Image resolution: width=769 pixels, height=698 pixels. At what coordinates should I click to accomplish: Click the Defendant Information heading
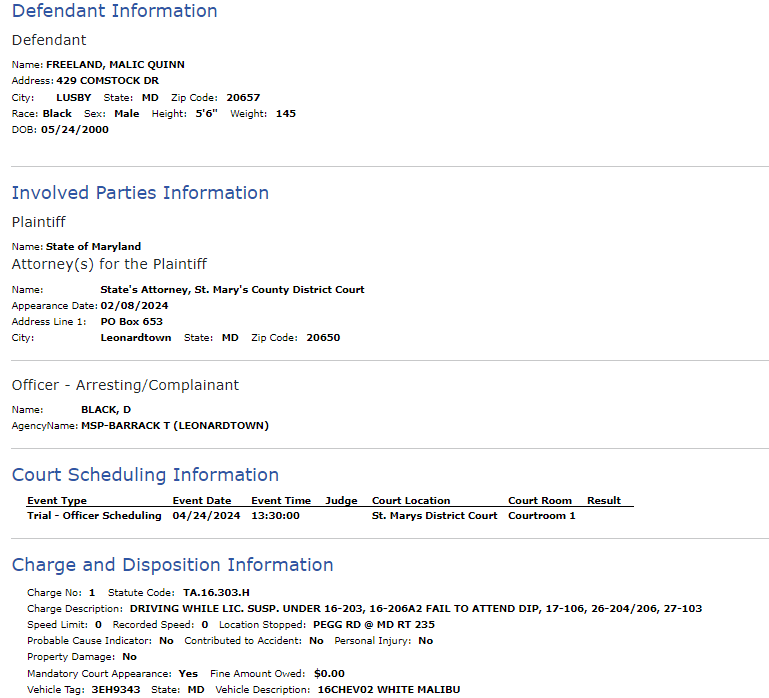114,12
